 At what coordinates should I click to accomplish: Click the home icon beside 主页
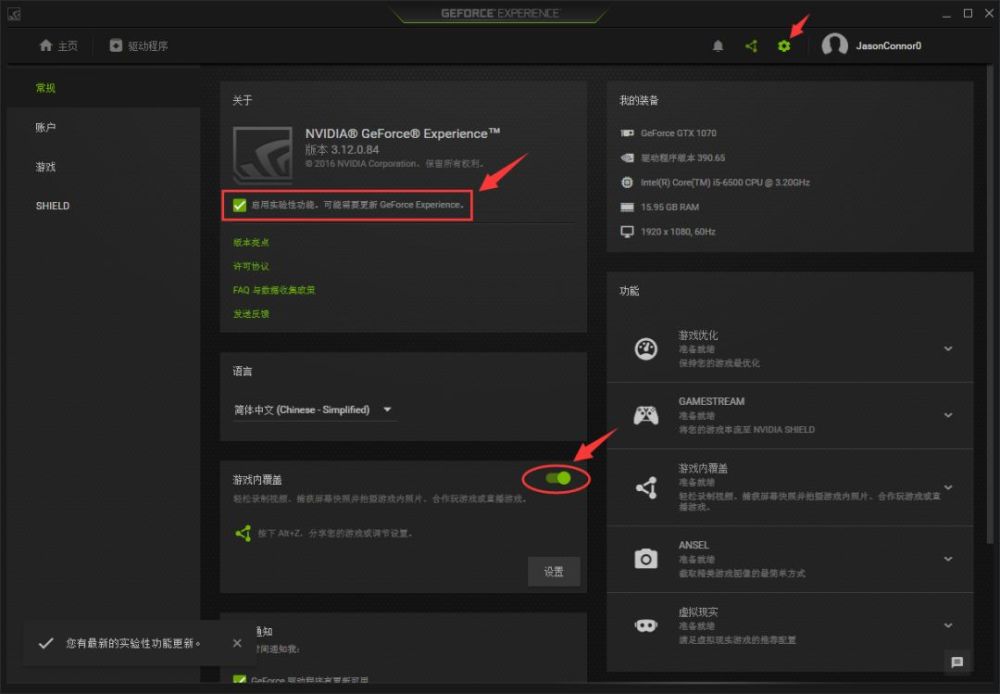pyautogui.click(x=45, y=45)
